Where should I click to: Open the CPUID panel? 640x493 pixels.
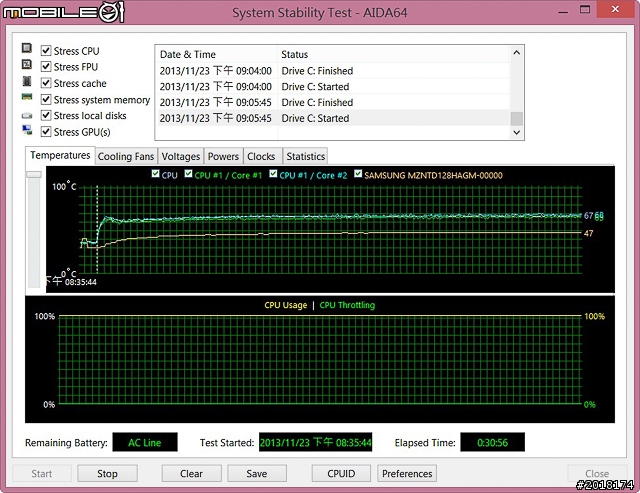click(341, 473)
